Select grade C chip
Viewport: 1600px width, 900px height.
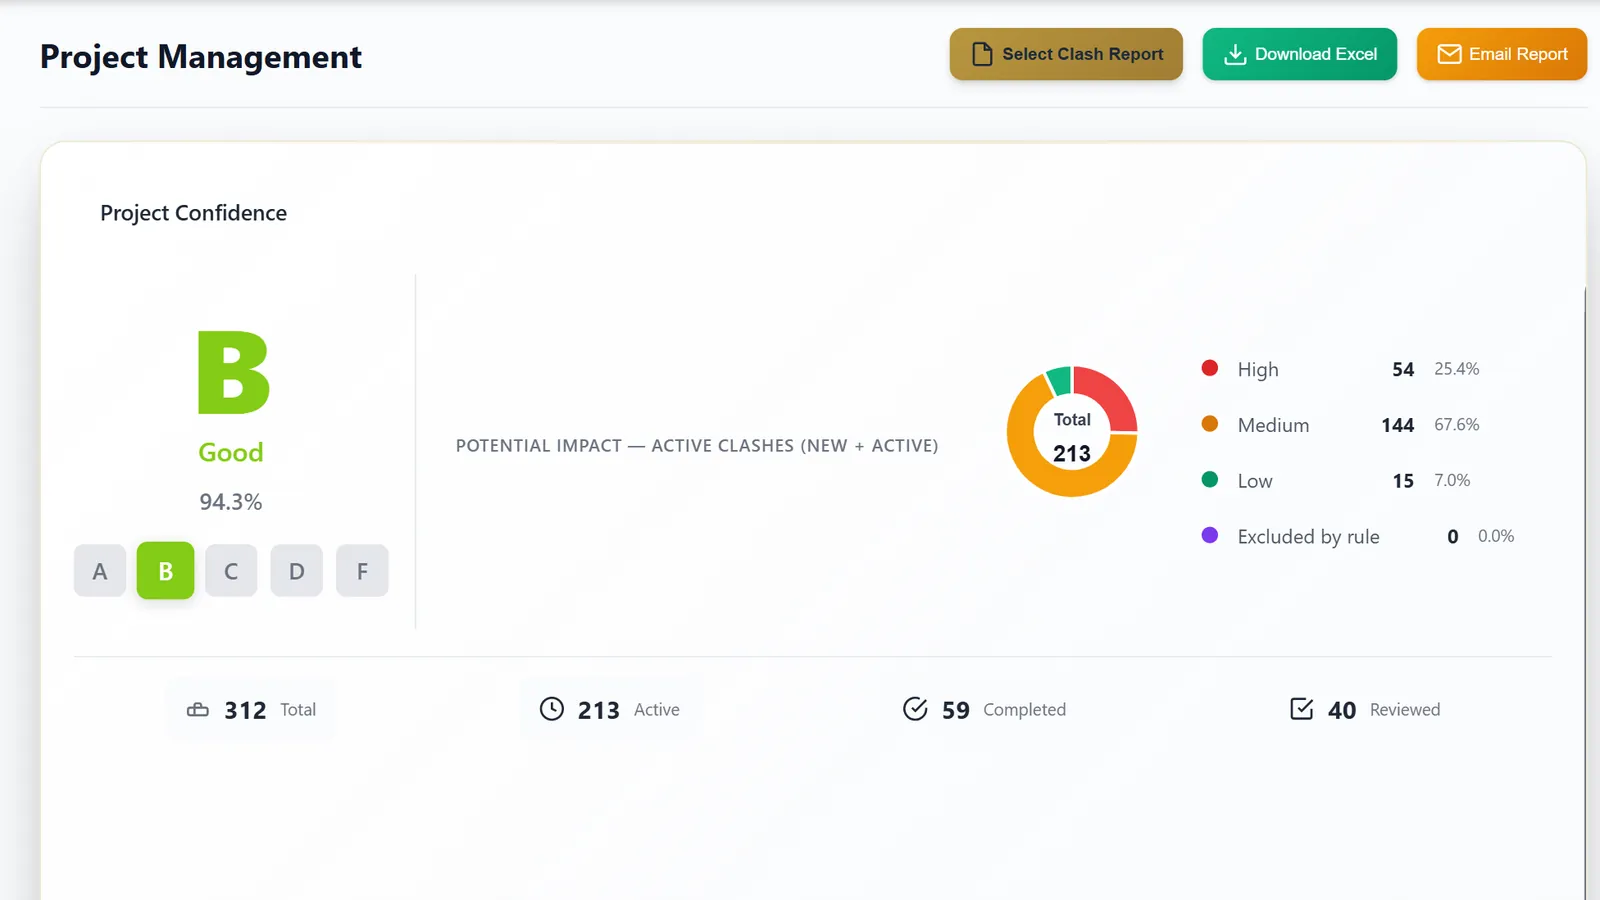click(231, 571)
